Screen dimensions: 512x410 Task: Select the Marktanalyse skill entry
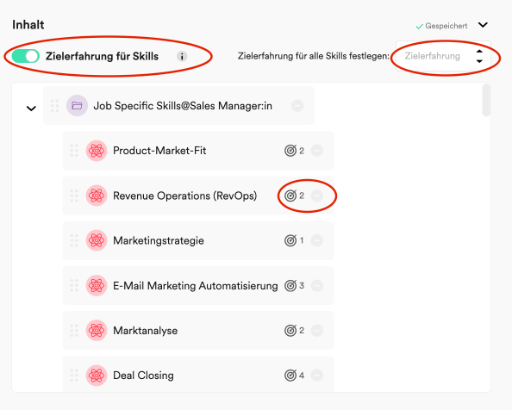click(x=198, y=330)
